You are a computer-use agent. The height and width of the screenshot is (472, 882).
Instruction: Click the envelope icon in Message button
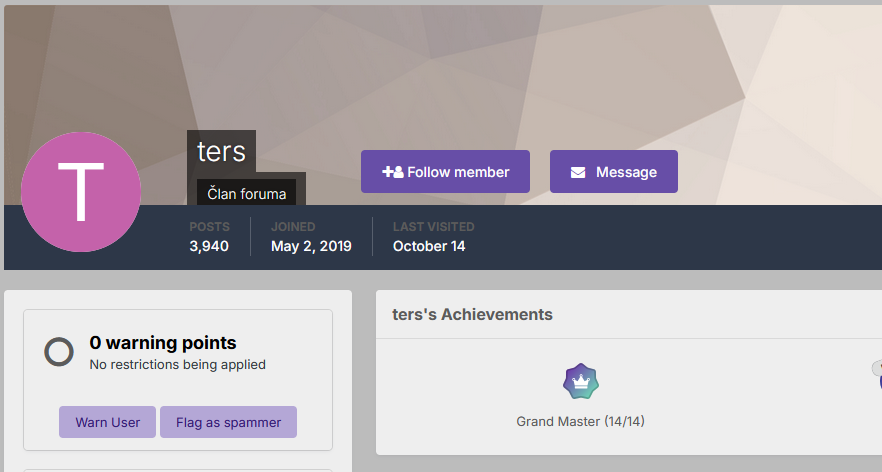pos(578,172)
